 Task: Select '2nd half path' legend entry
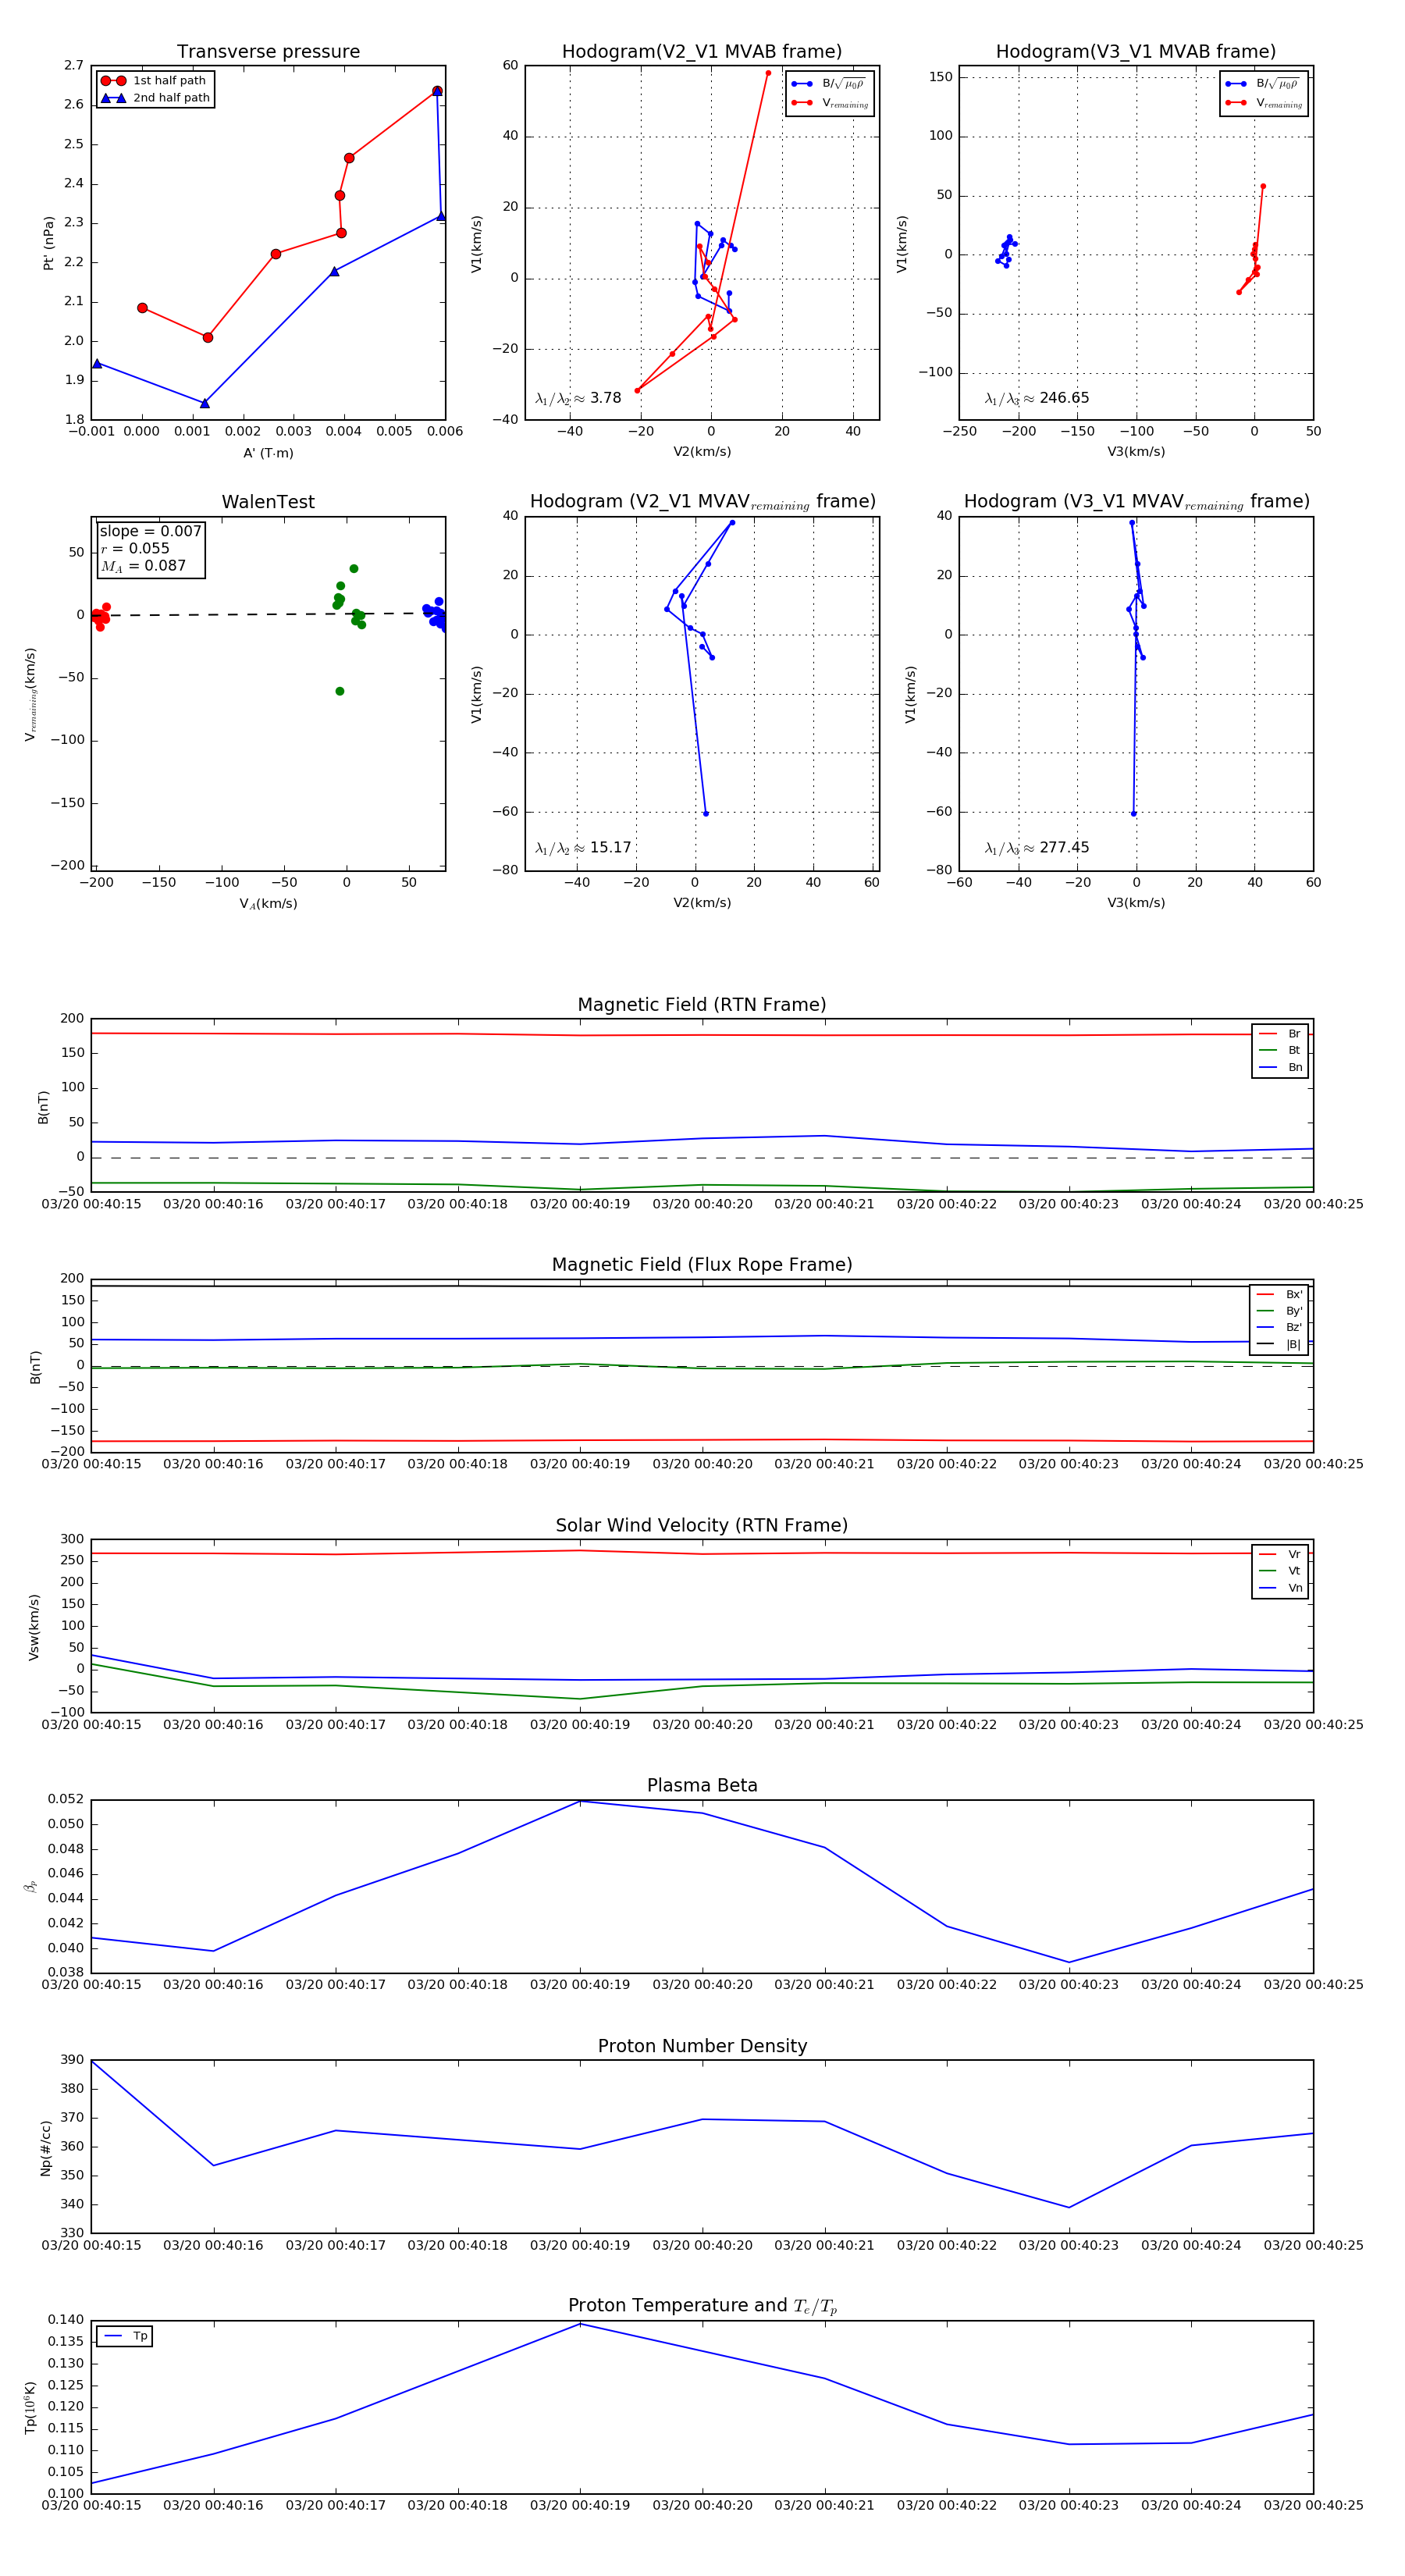[x=155, y=98]
